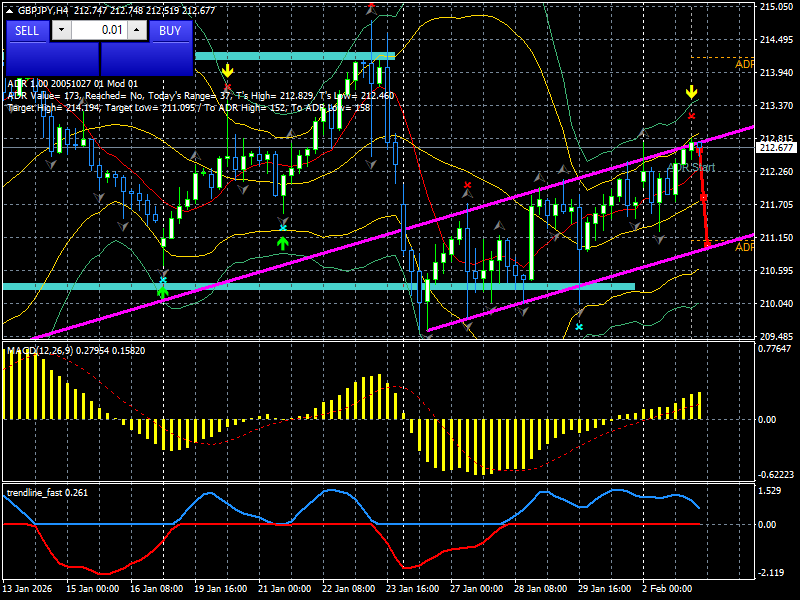Click the 211.705 price scale label
800x600 pixels.
(x=776, y=205)
